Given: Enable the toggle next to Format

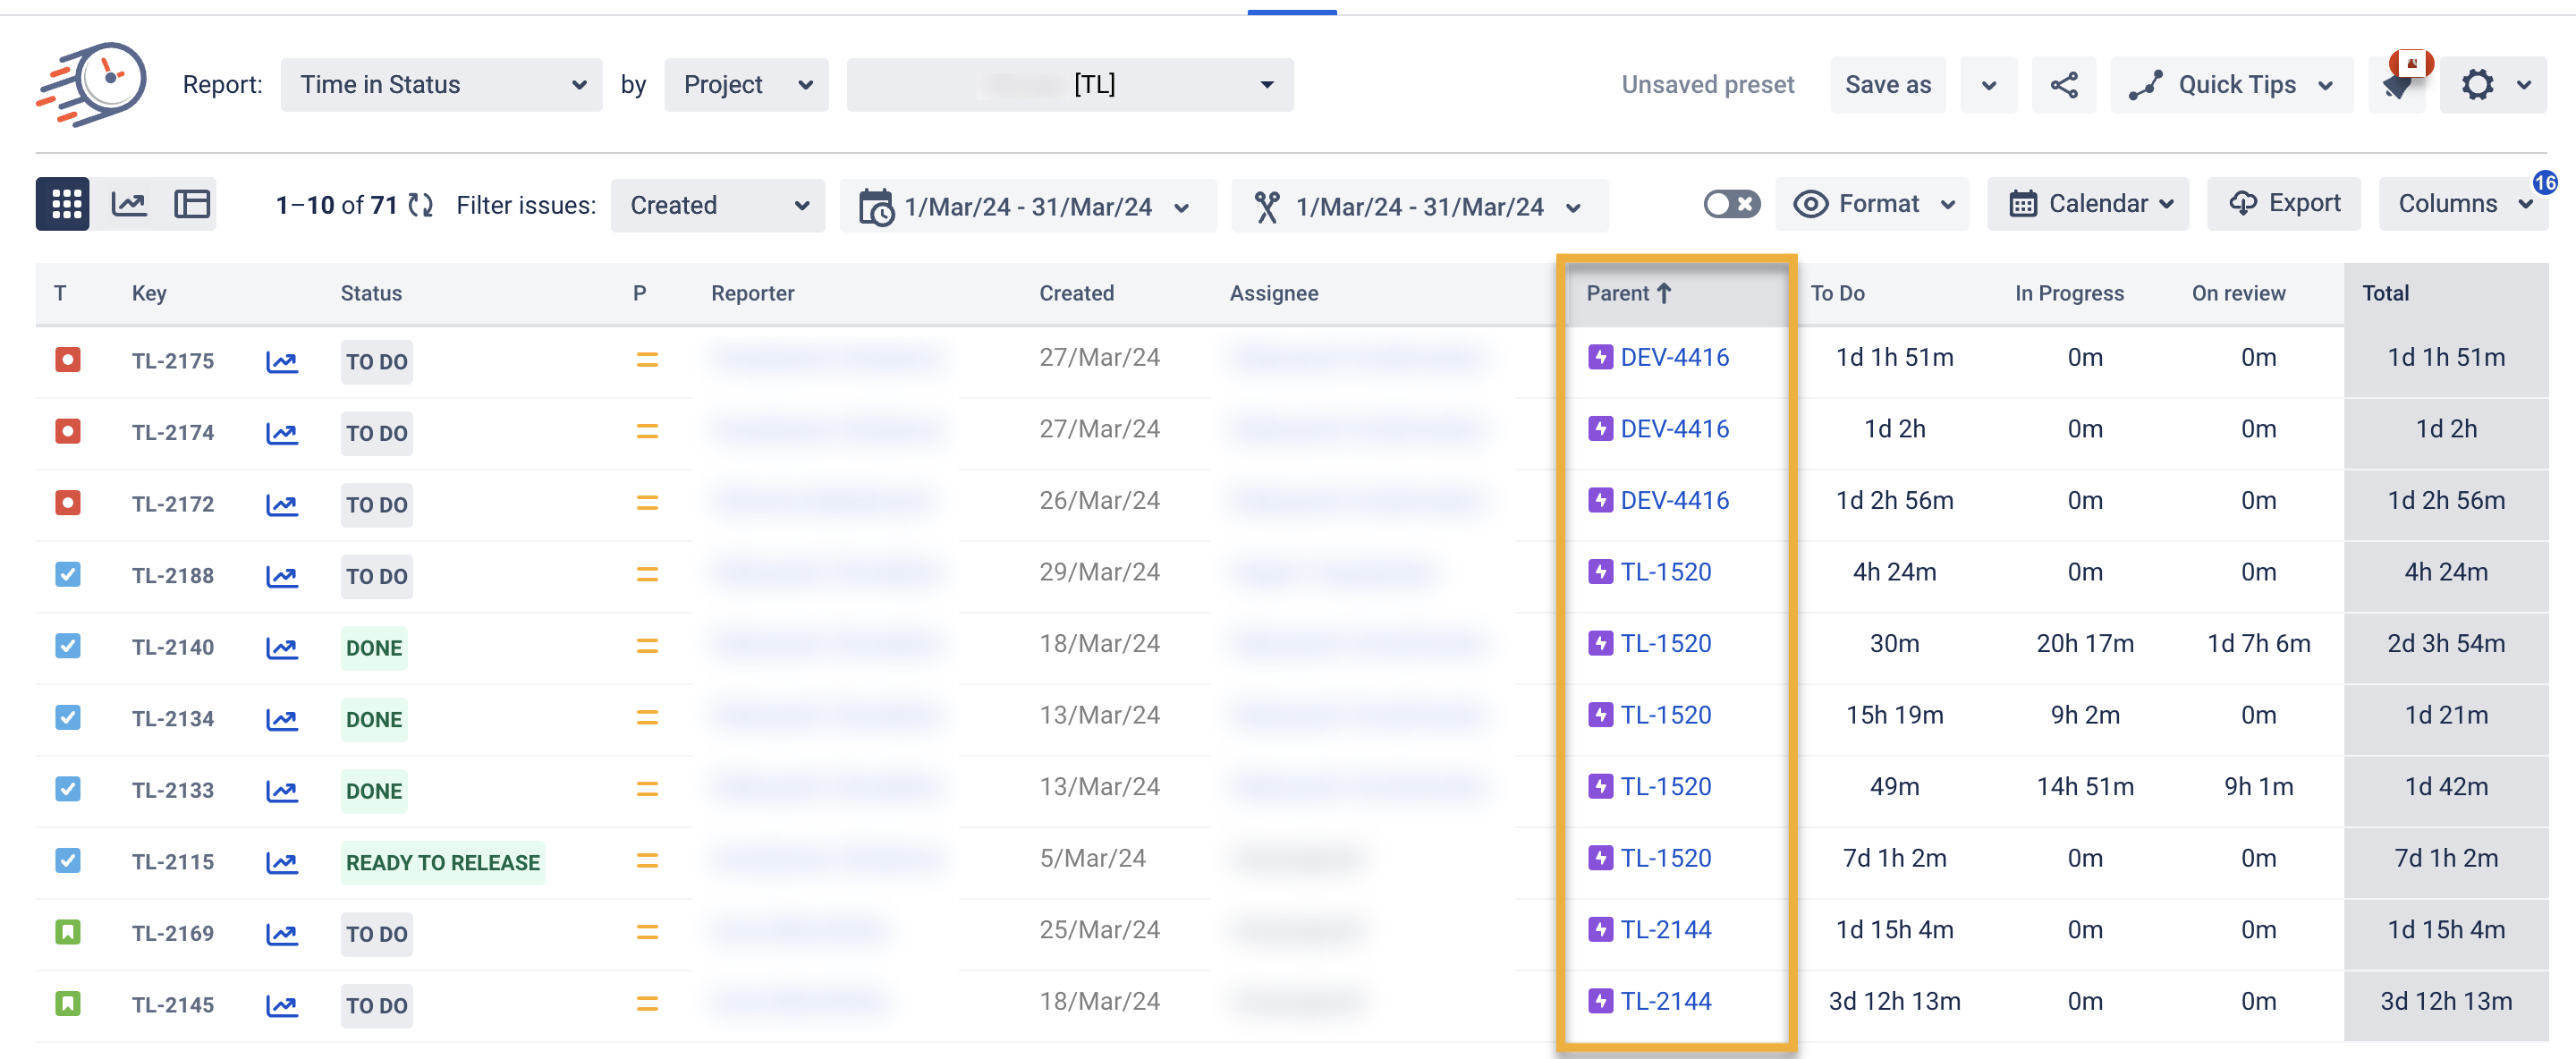Looking at the screenshot, I should (1731, 203).
